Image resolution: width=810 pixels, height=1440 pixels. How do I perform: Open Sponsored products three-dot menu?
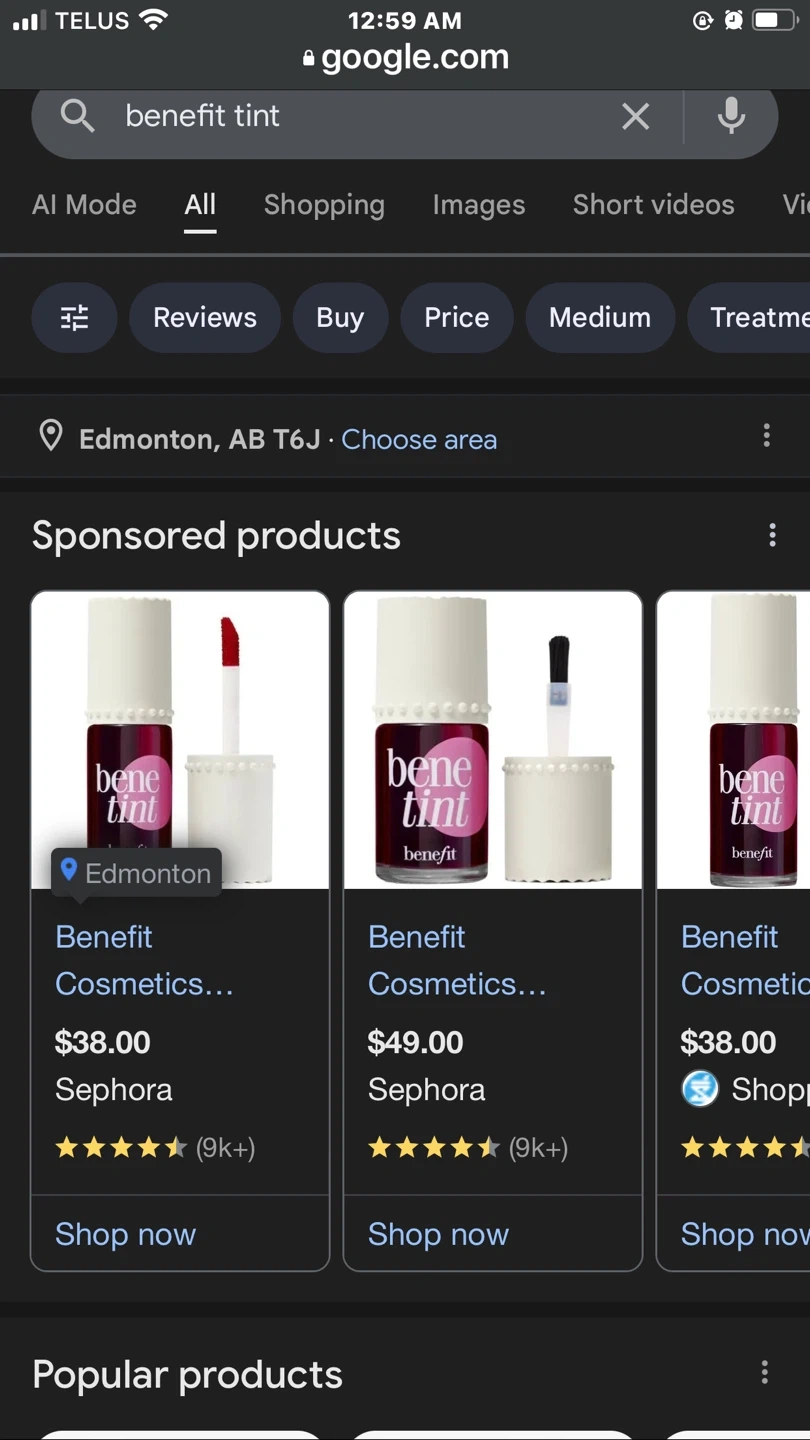tap(772, 535)
